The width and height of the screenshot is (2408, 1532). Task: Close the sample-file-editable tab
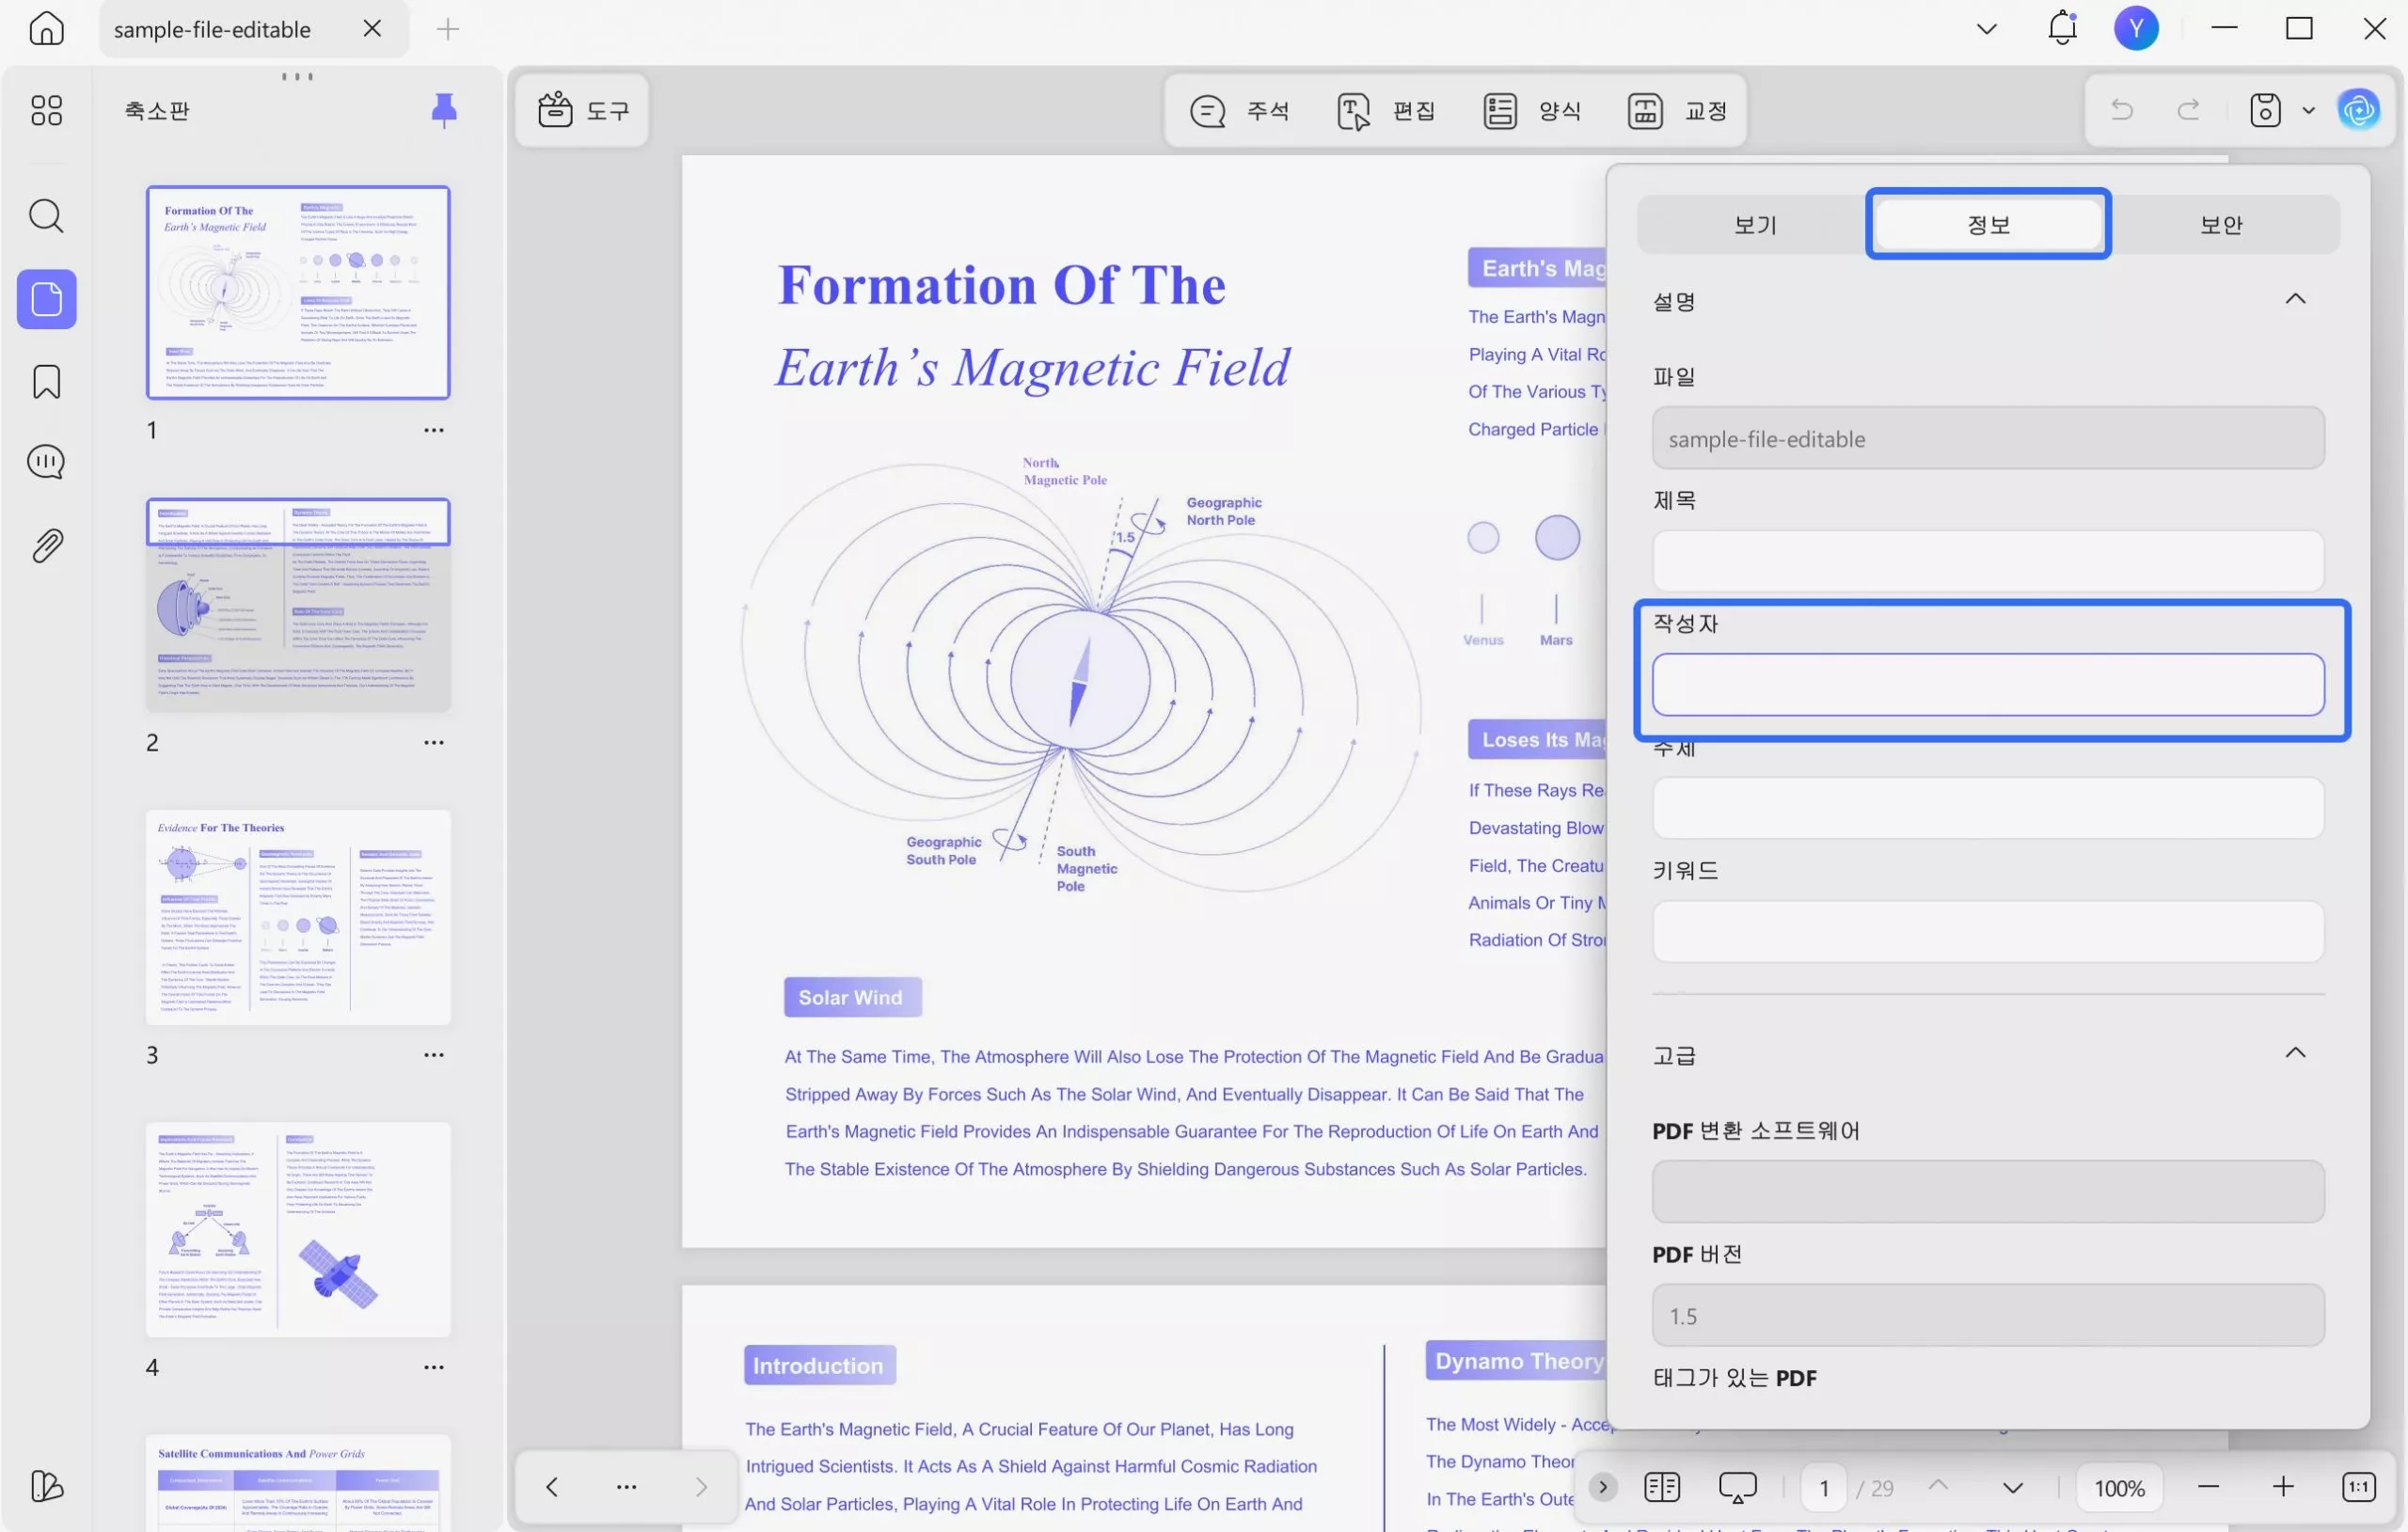[x=372, y=29]
